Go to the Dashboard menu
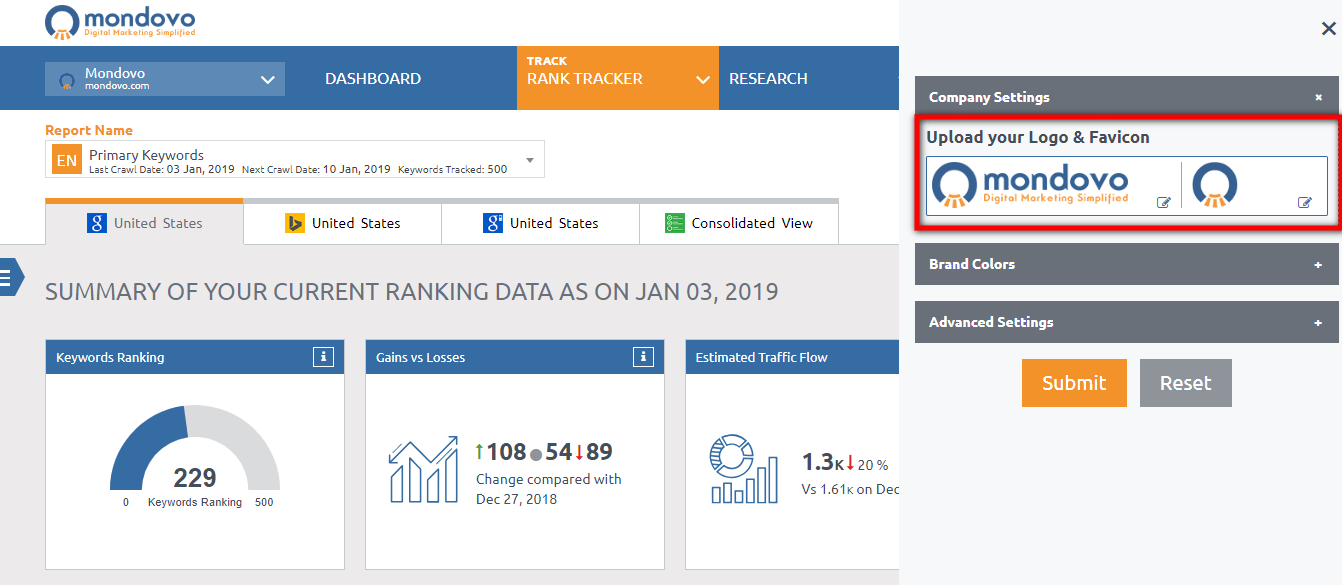 click(x=373, y=79)
